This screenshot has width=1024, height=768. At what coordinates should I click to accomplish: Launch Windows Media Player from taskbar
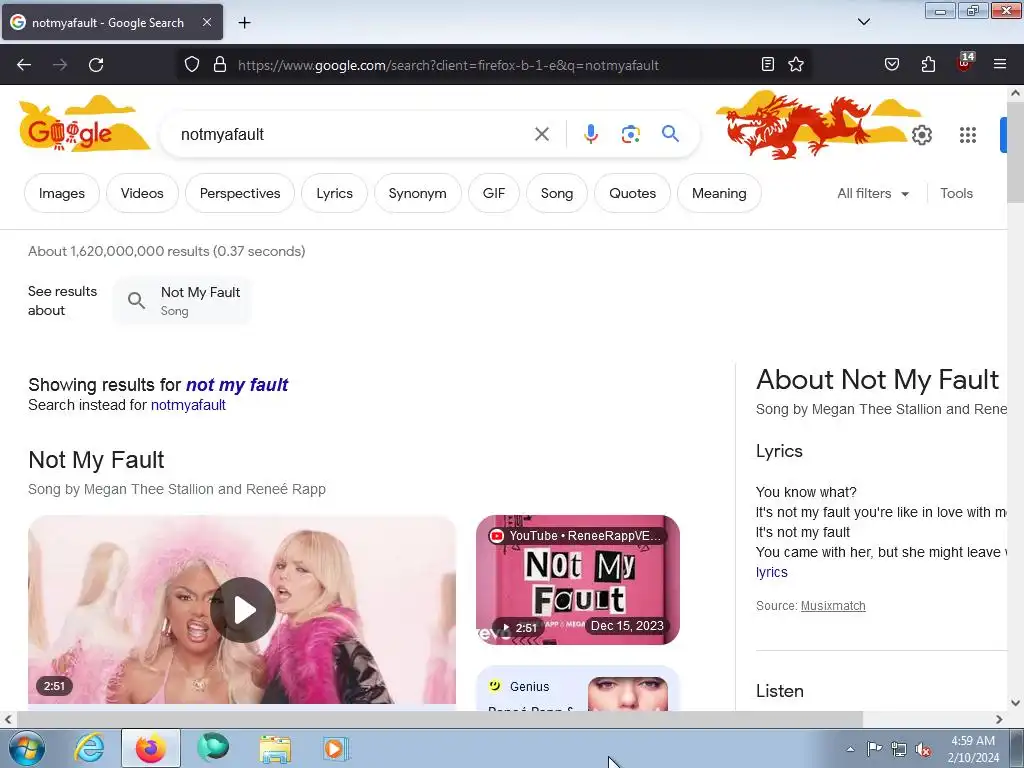tap(336, 748)
